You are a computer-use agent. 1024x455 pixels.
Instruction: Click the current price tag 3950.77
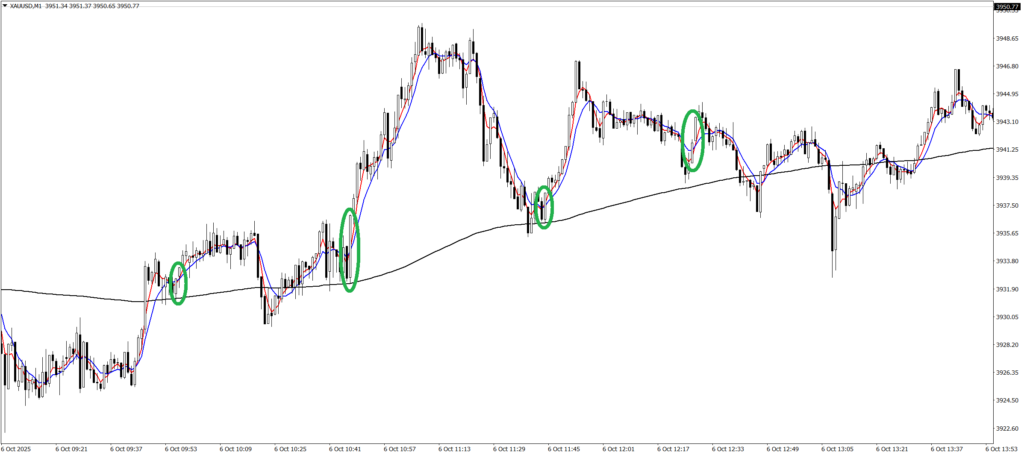click(x=1006, y=7)
